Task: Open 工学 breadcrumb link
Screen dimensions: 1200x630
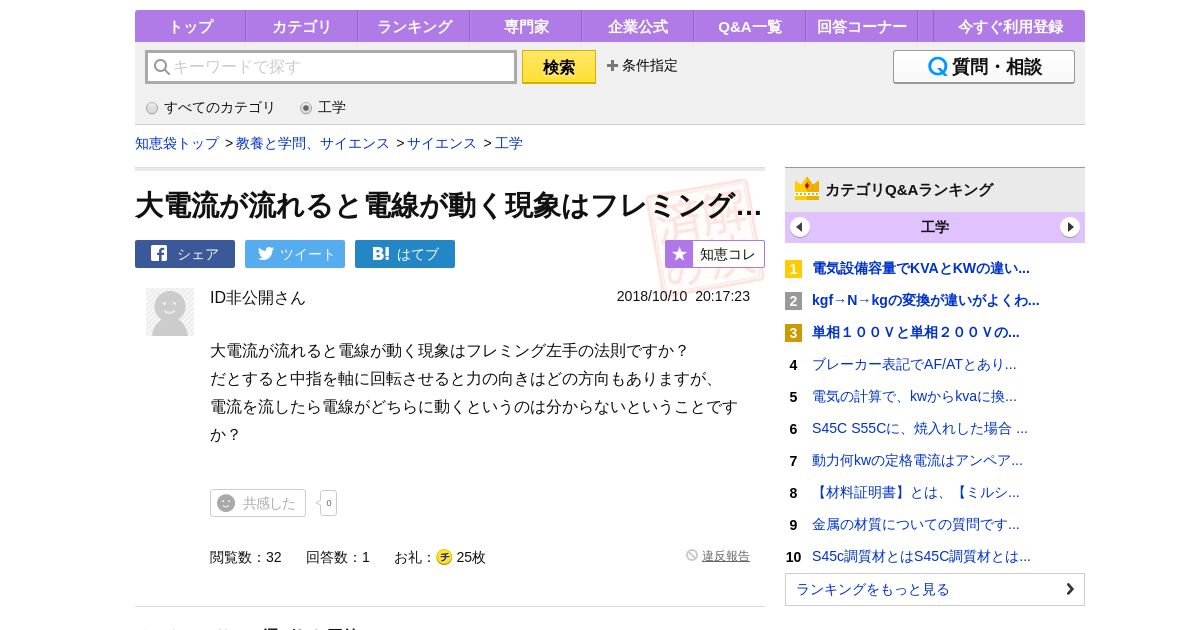Action: [x=509, y=143]
